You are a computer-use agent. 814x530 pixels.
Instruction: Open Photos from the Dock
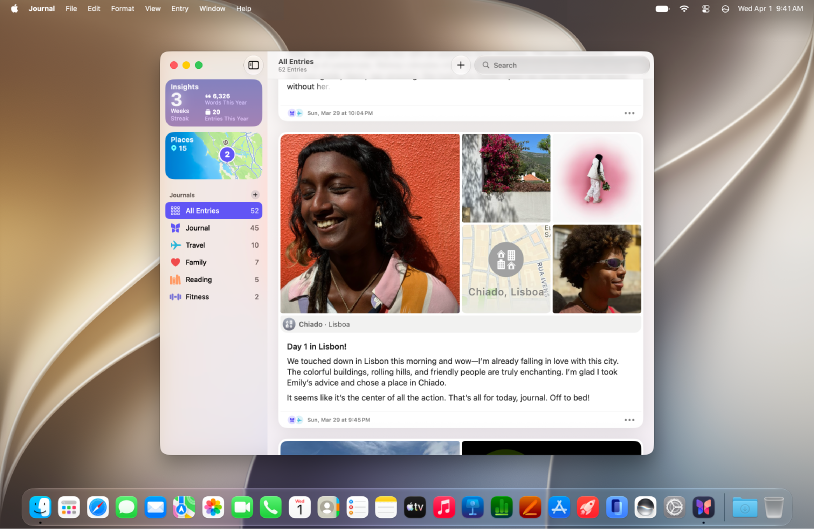pyautogui.click(x=213, y=507)
